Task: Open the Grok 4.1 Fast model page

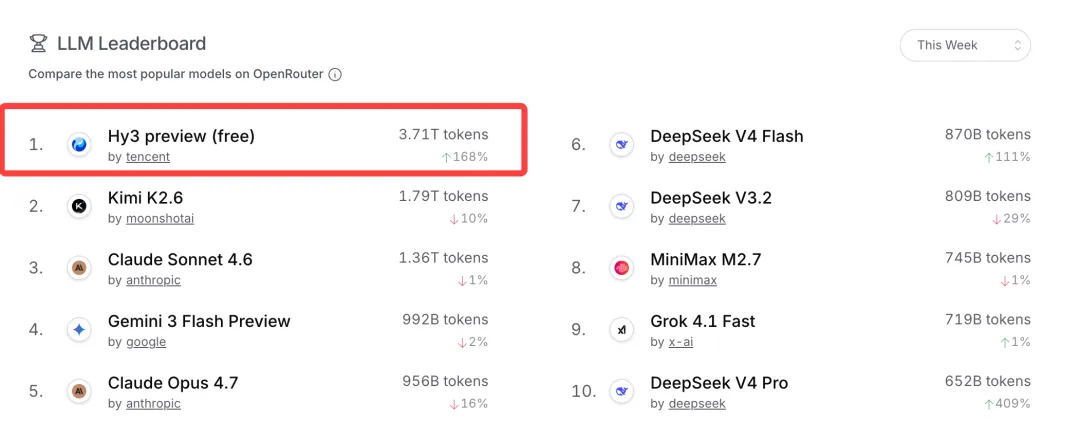Action: [x=703, y=321]
